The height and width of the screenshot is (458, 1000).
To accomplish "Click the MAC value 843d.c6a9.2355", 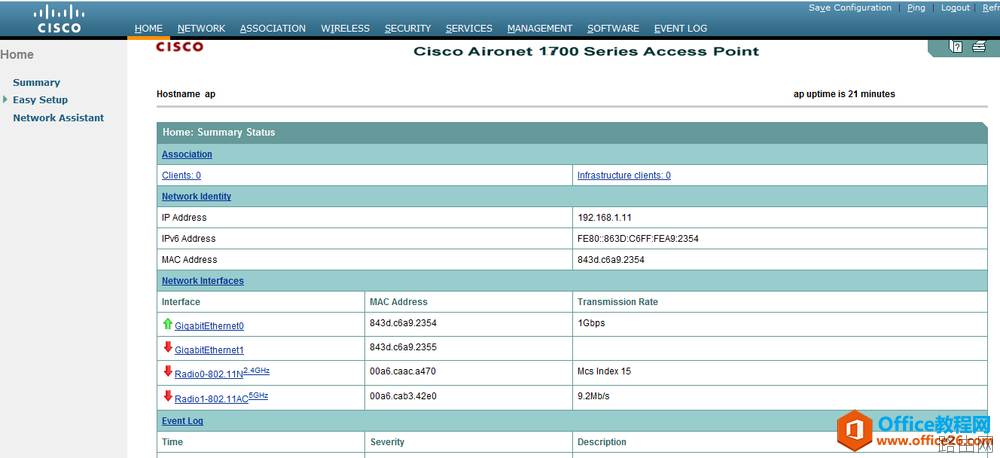I will [x=403, y=347].
